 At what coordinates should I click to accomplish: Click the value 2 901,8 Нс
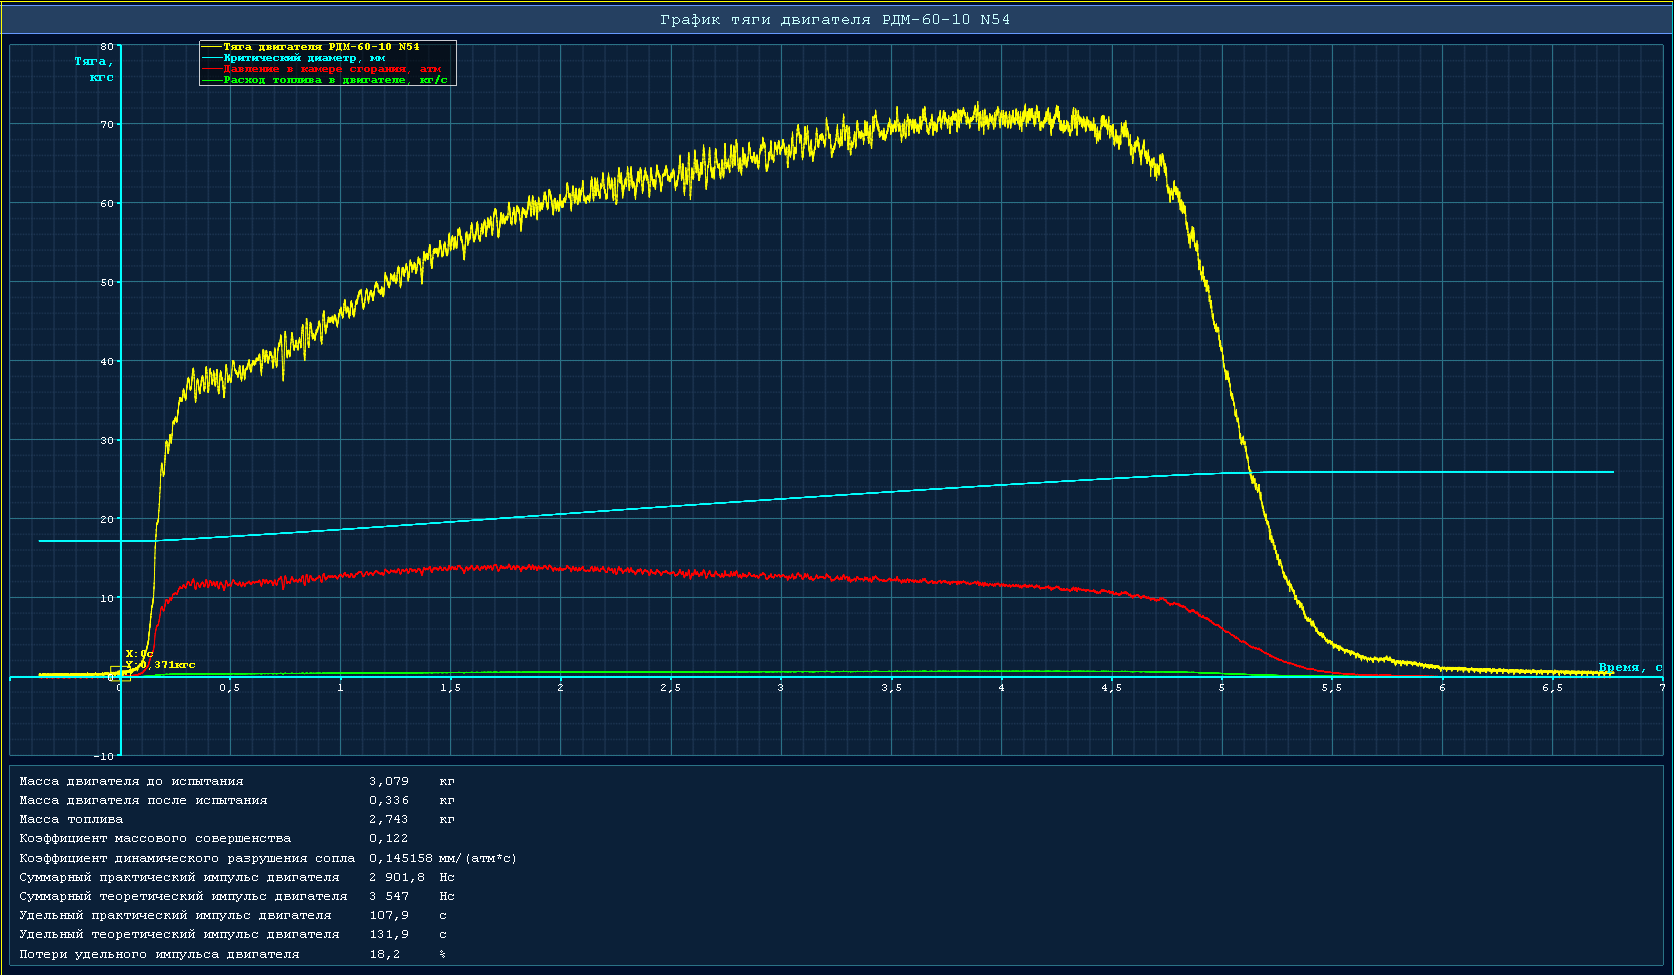coord(412,877)
